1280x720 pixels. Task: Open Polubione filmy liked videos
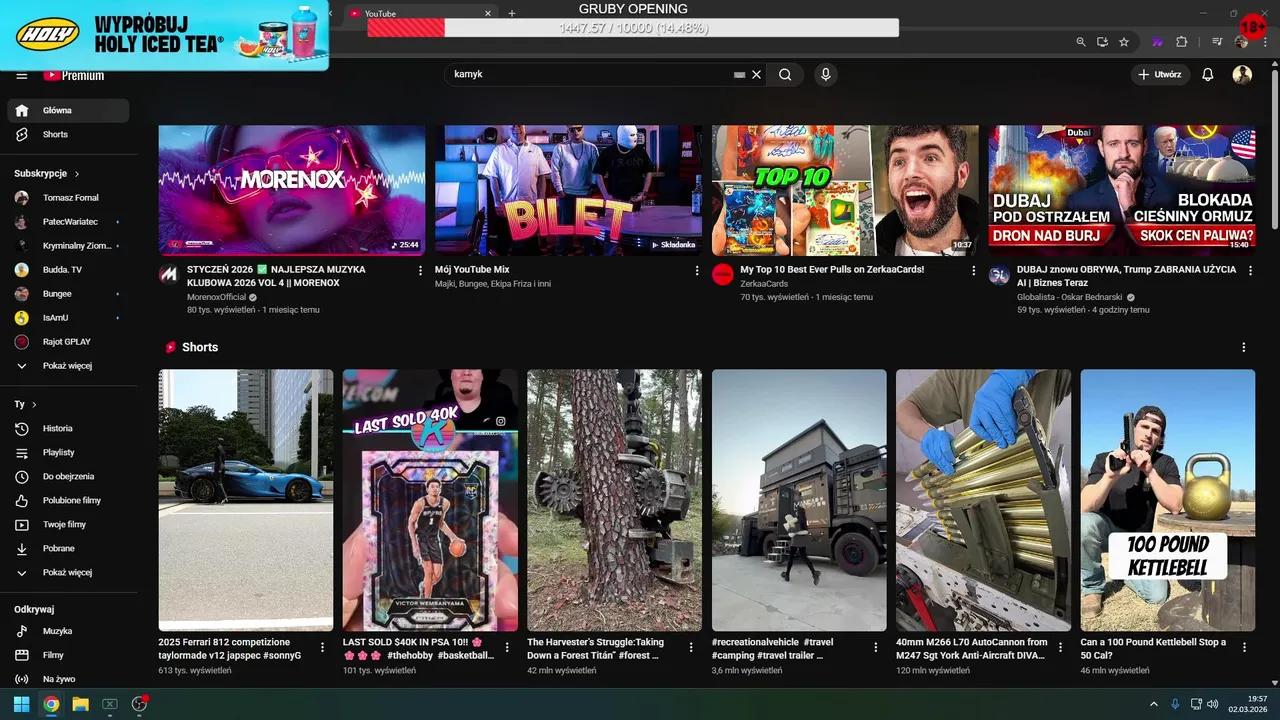(68, 500)
